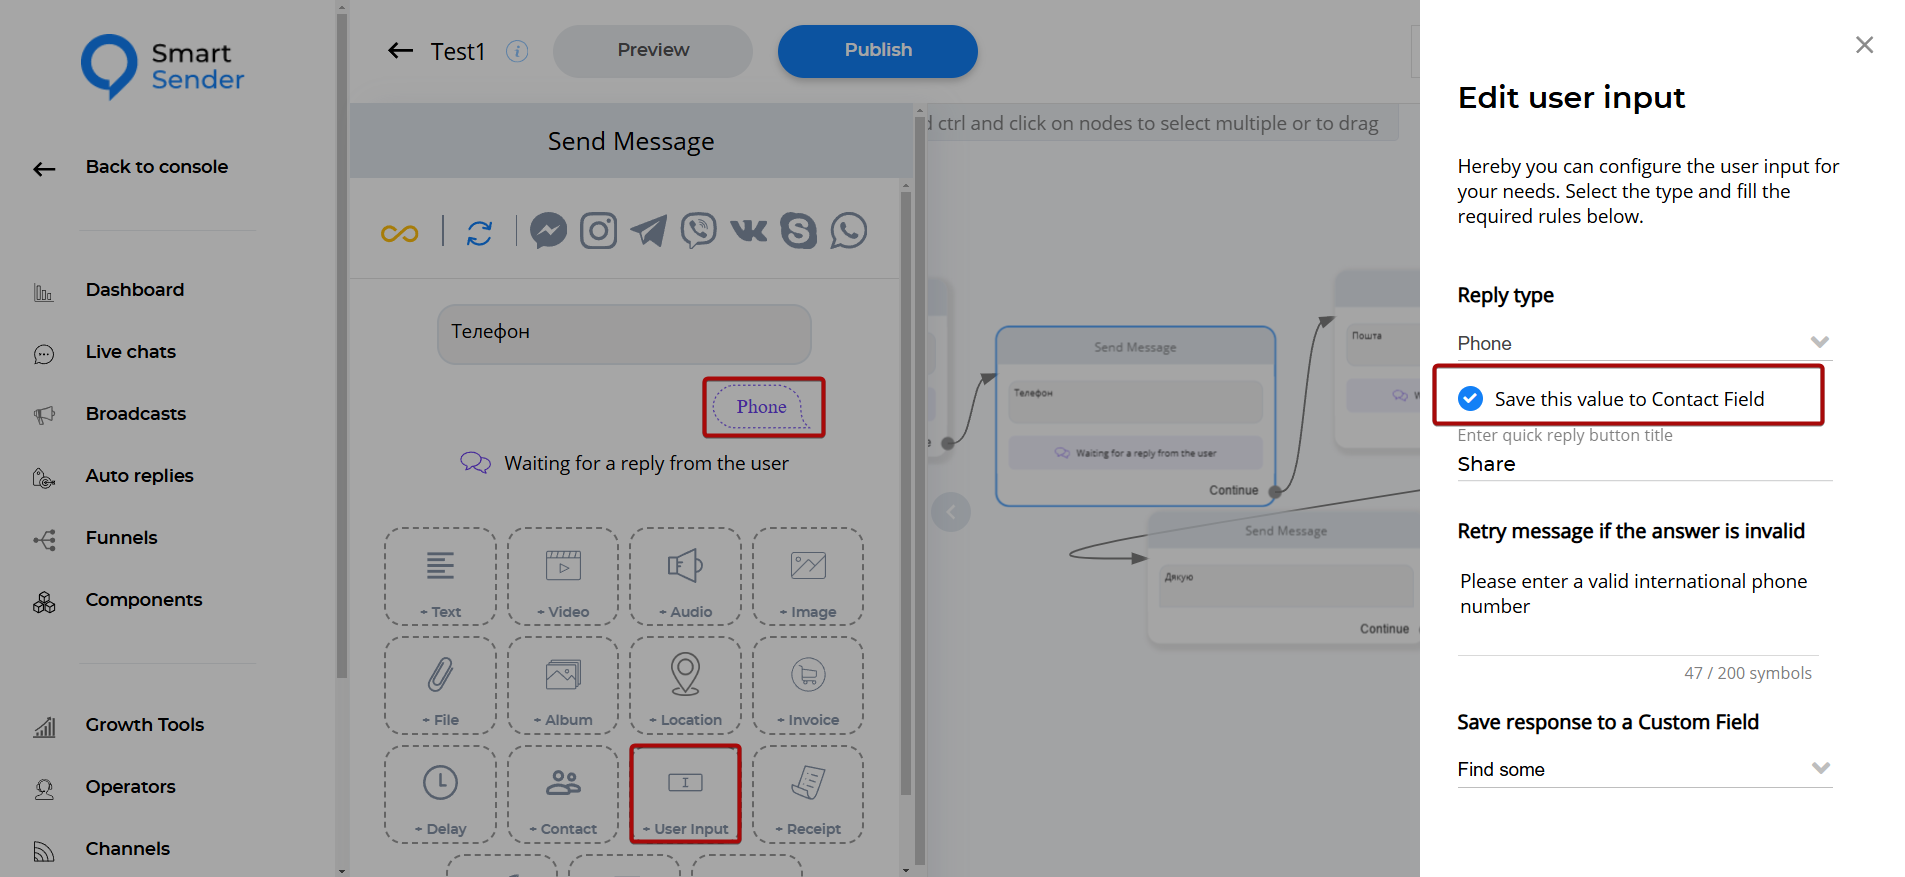The image size is (1905, 877).
Task: Add an Audio block
Action: tap(686, 577)
